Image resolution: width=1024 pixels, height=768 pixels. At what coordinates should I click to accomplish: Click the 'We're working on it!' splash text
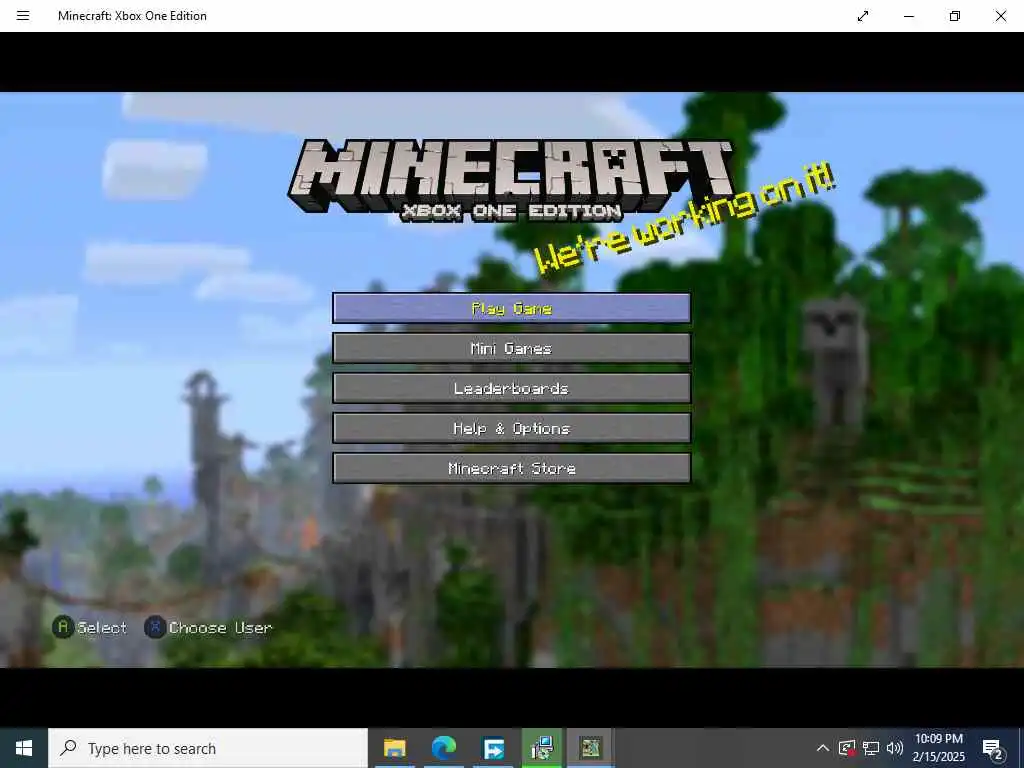684,219
